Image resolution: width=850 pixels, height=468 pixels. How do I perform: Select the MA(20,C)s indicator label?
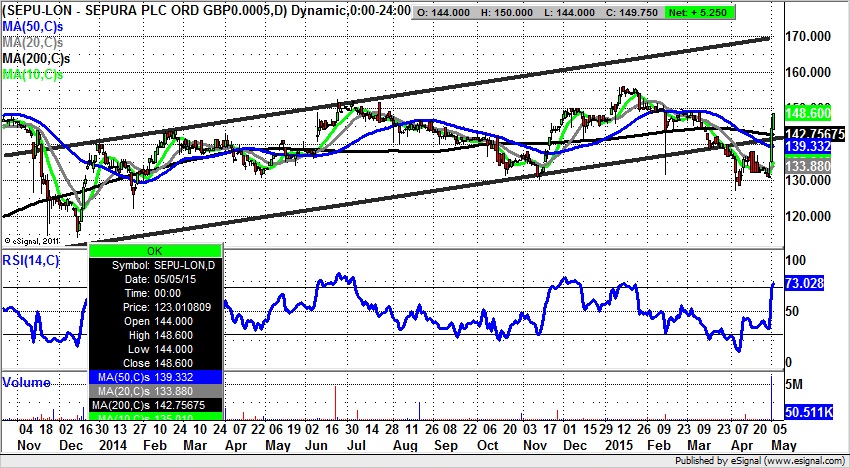click(34, 41)
